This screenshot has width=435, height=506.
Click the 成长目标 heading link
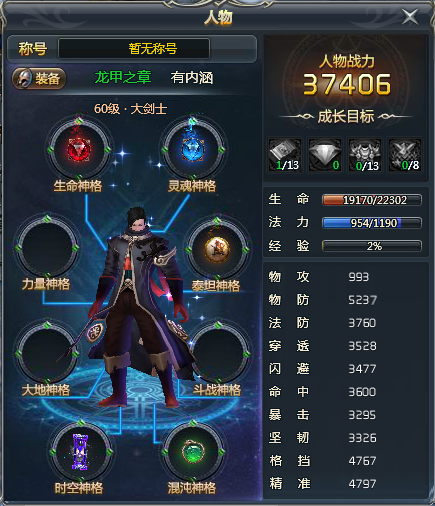(346, 117)
